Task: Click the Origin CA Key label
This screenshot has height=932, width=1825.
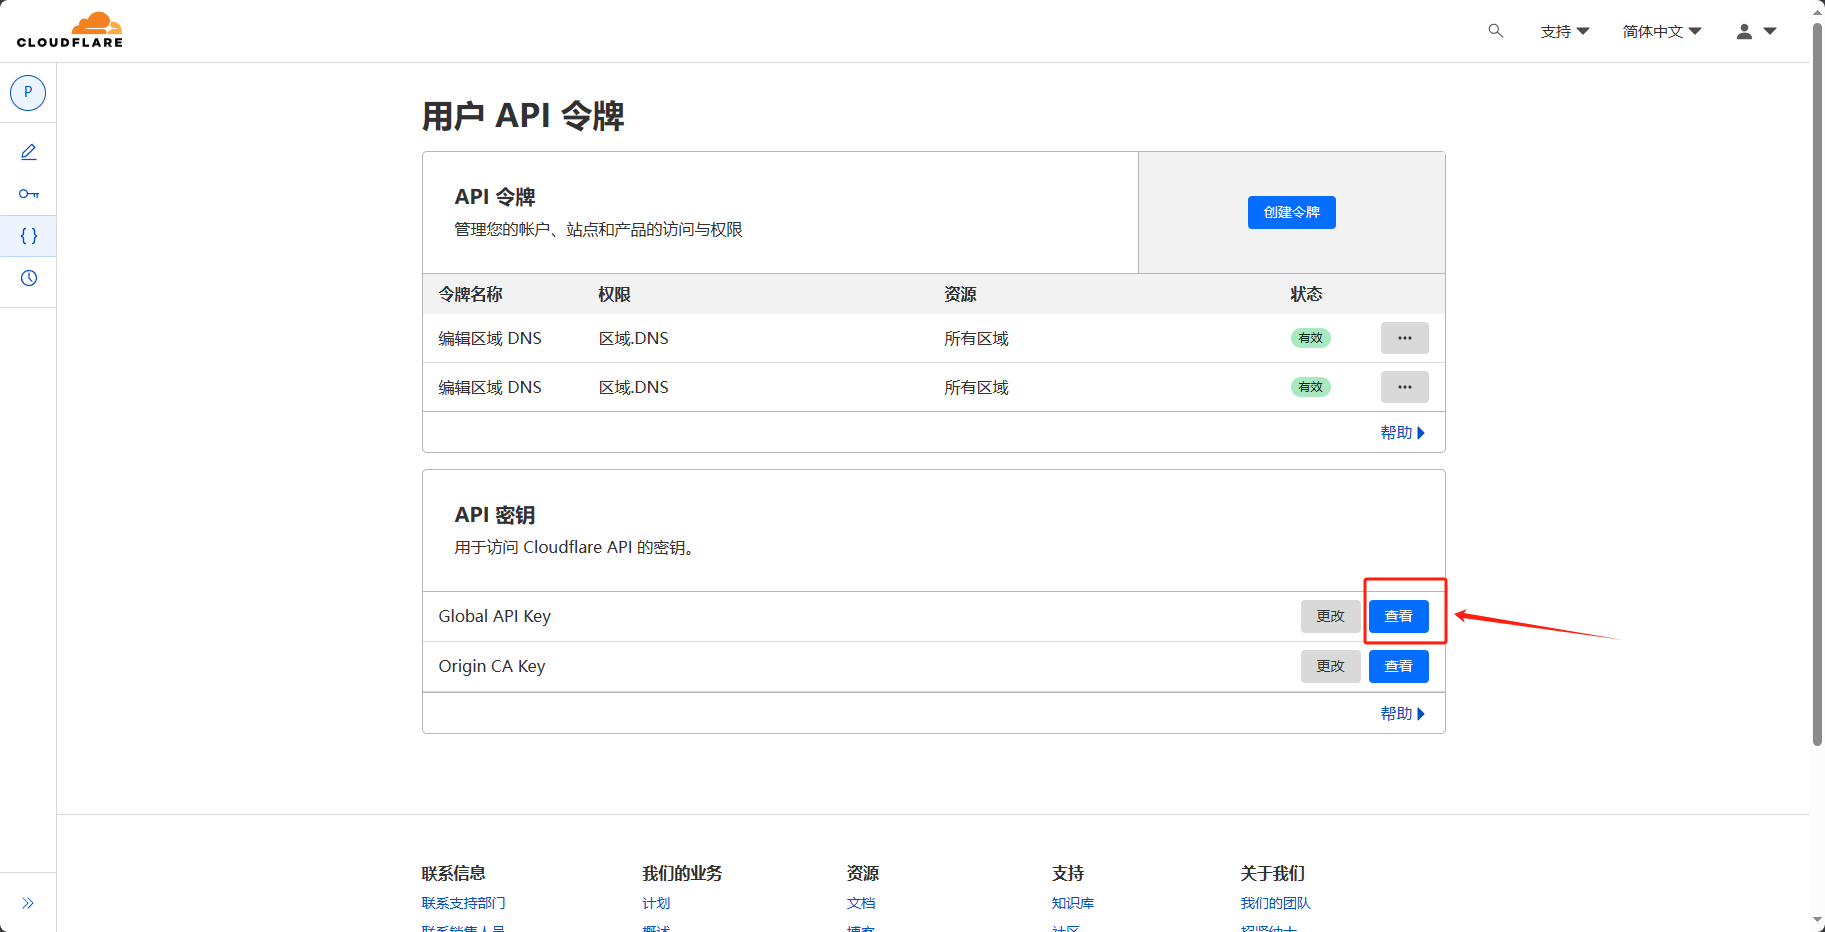Action: coord(491,666)
